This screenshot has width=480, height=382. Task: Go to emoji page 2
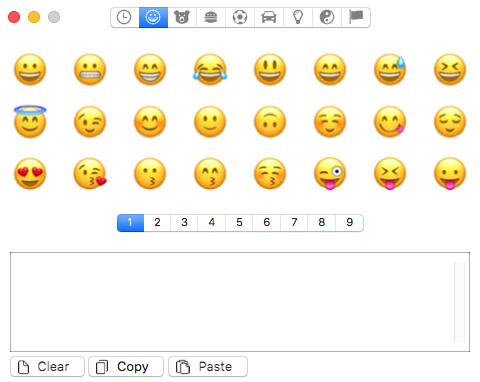157,223
